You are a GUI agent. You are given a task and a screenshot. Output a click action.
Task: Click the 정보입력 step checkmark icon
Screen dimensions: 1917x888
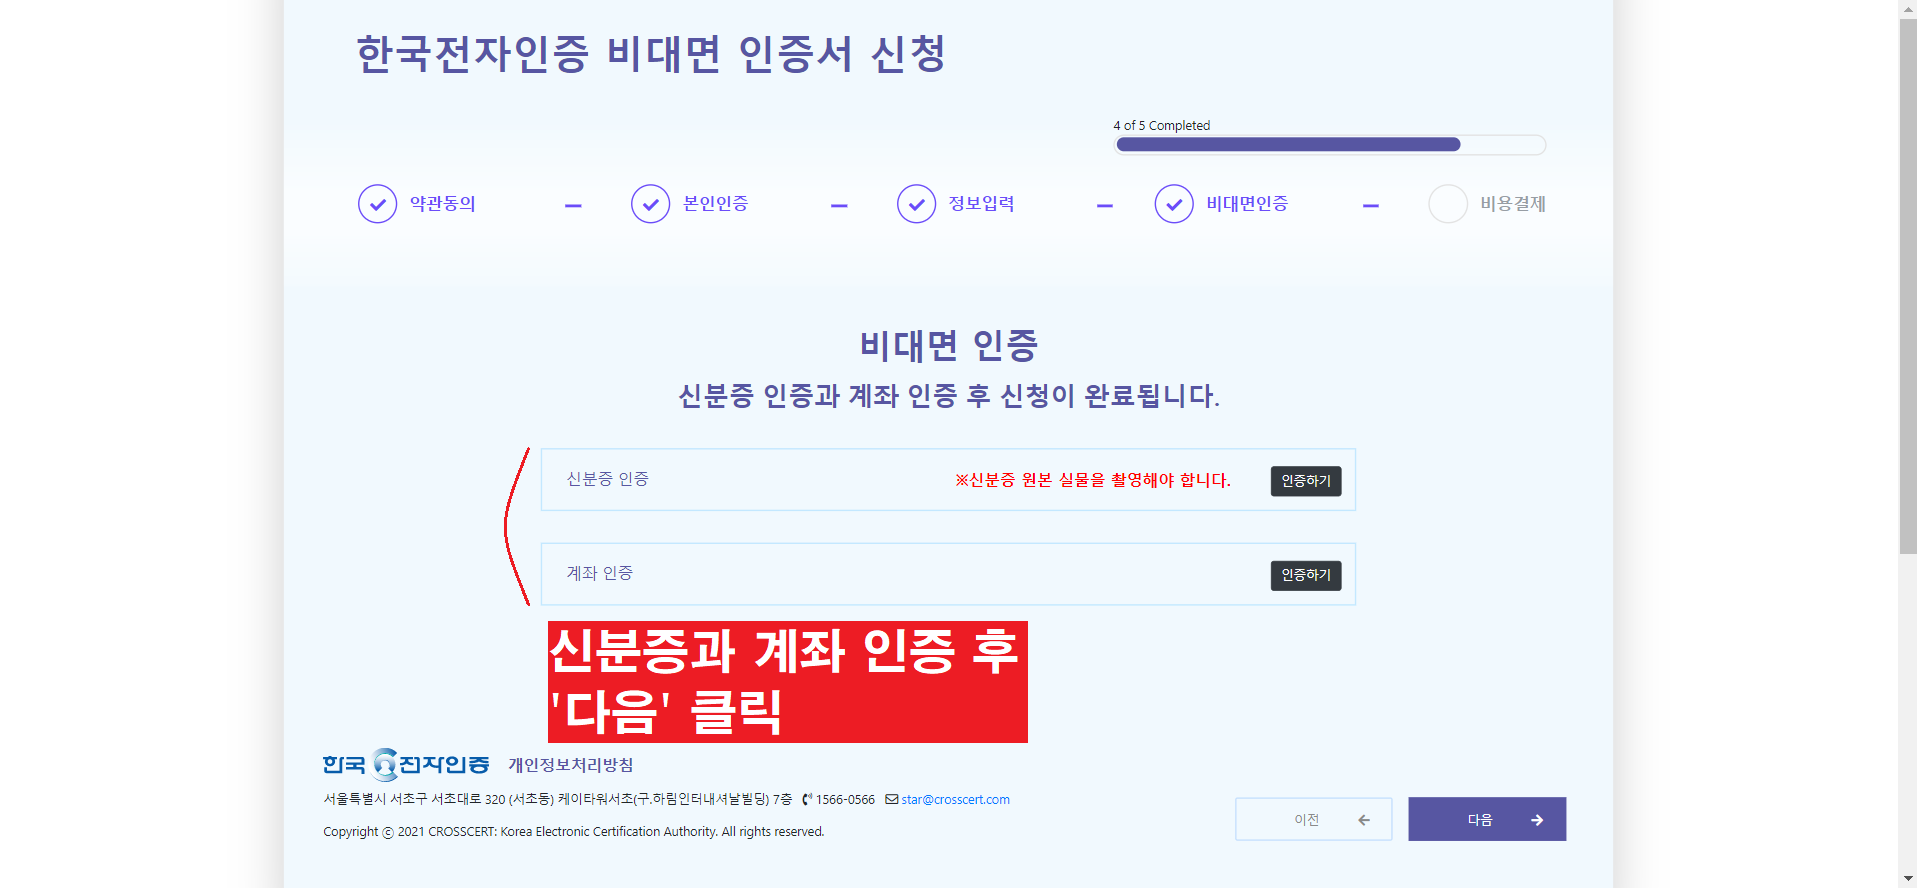coord(916,204)
